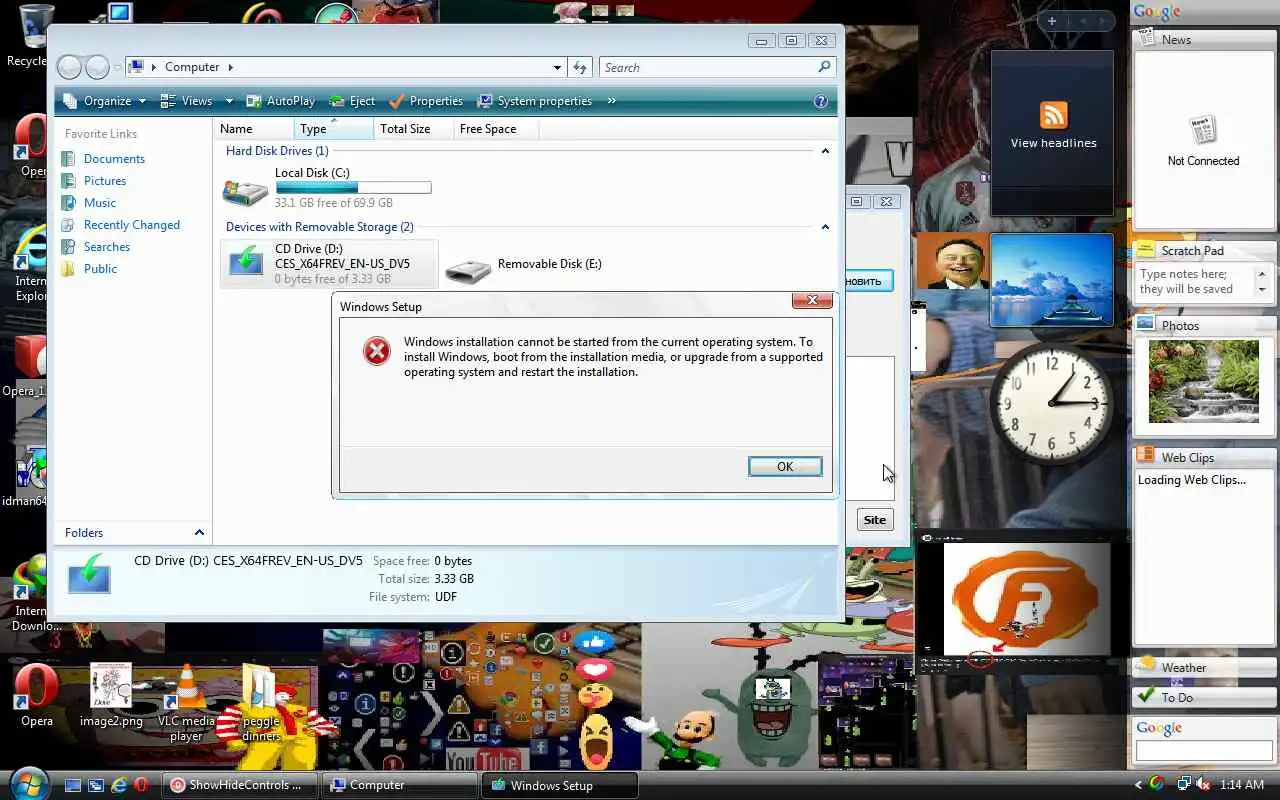Click AutoPlay in the Explorer toolbar
Viewport: 1280px width, 800px height.
pos(281,101)
